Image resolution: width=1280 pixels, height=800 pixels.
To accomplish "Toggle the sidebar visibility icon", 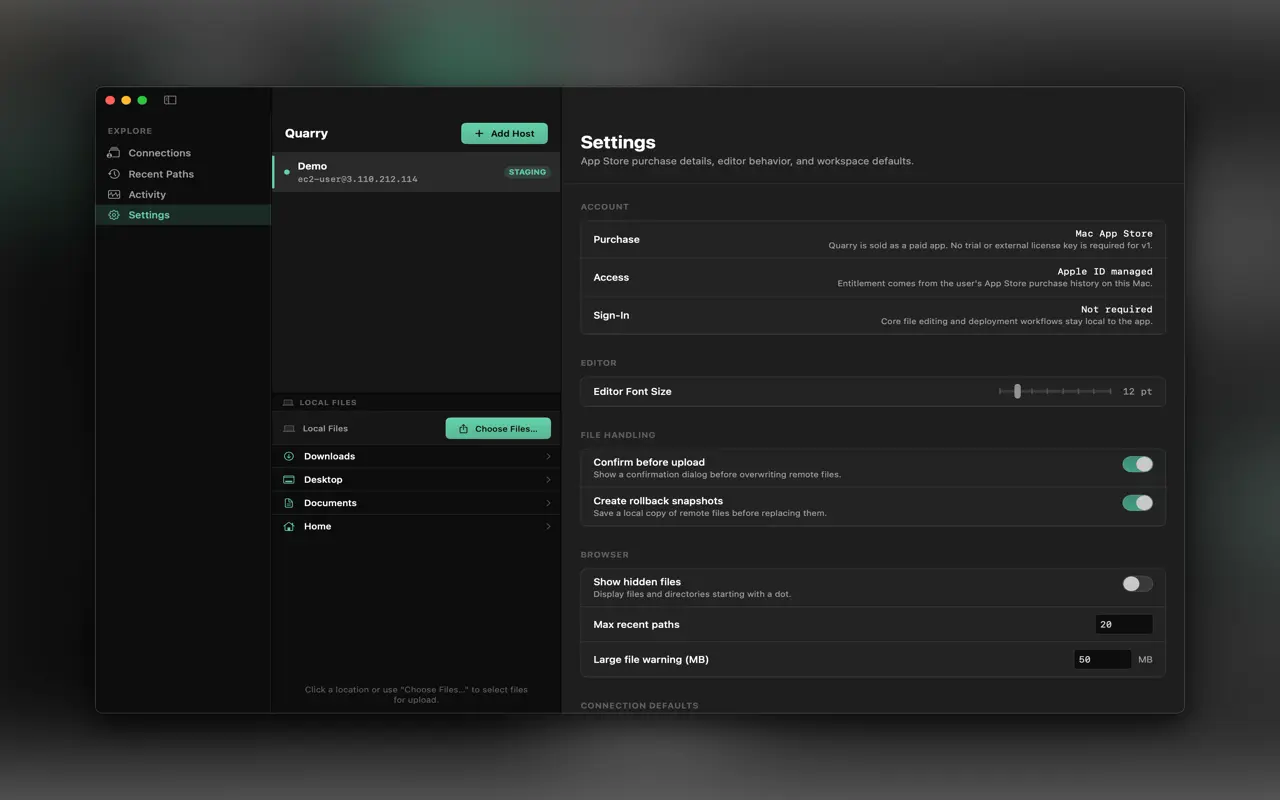I will pos(170,100).
